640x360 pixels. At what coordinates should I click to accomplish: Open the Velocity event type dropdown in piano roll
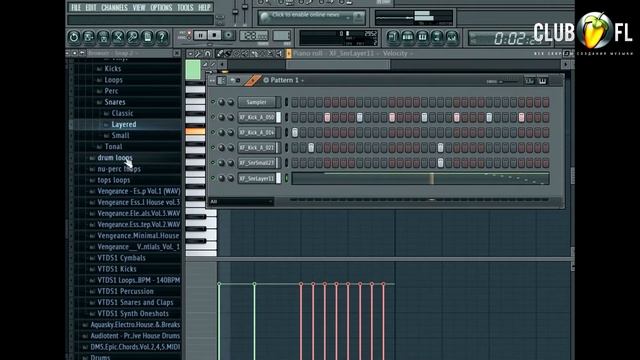pos(397,53)
